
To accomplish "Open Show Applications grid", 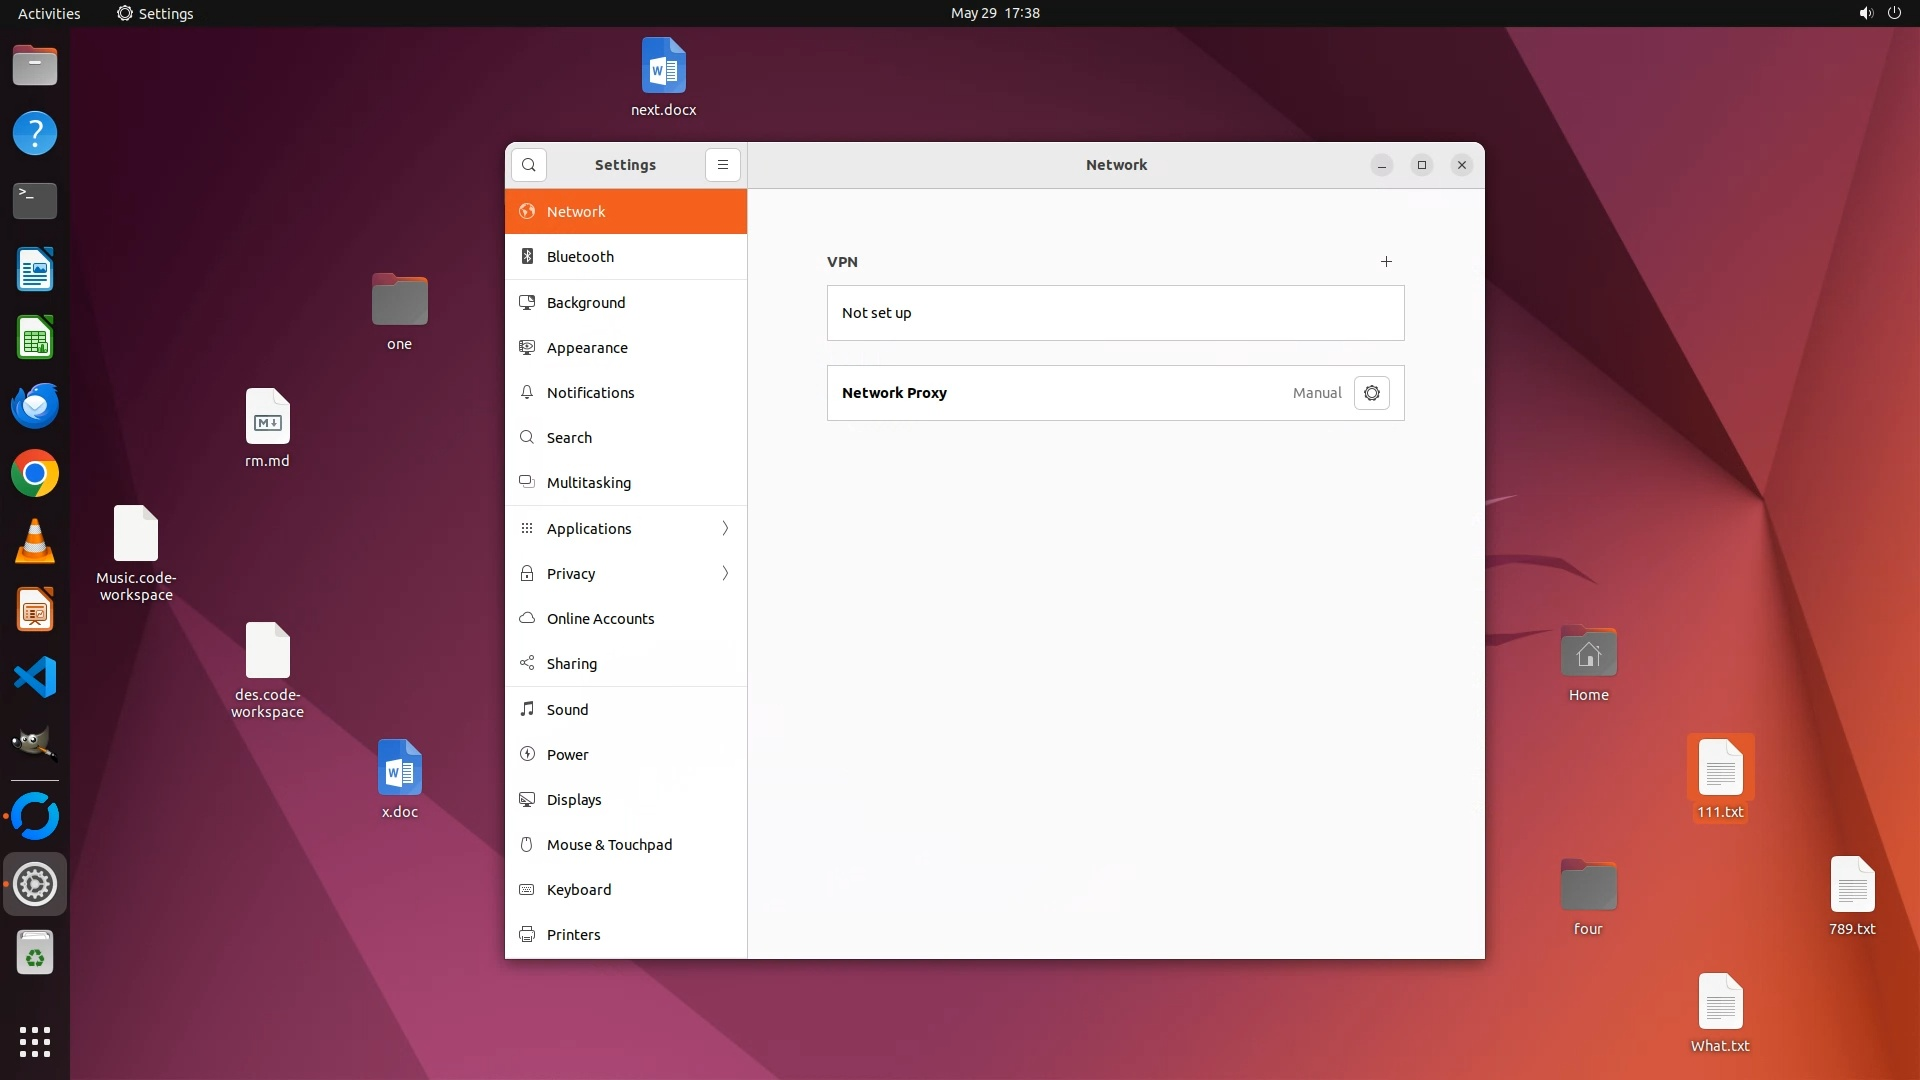I will (35, 1041).
